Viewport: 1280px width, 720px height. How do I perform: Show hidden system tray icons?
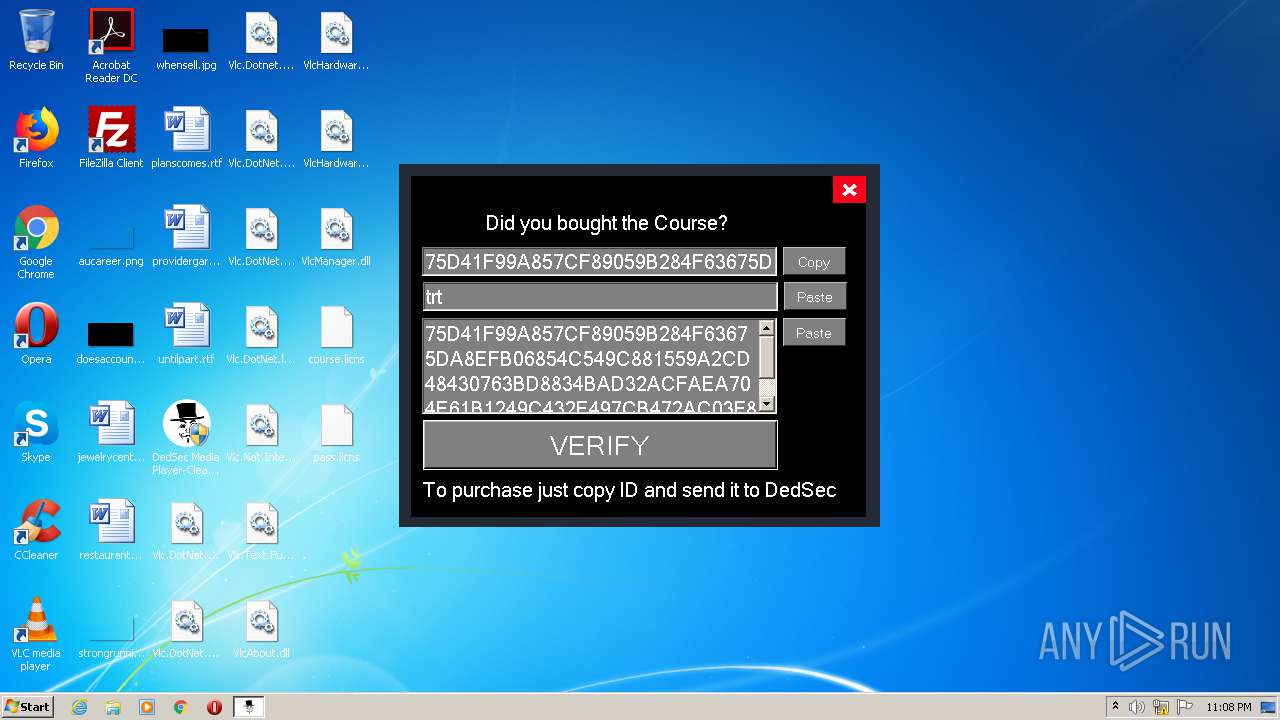[1115, 707]
